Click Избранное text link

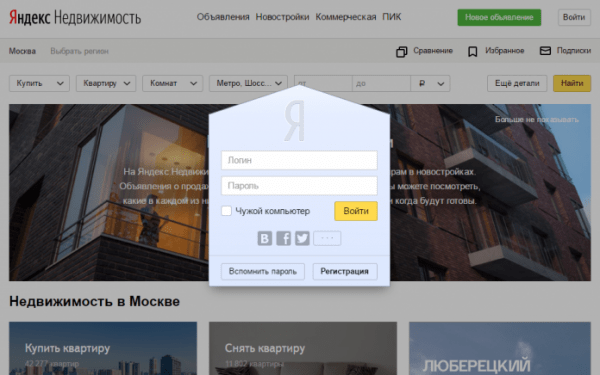click(x=505, y=51)
